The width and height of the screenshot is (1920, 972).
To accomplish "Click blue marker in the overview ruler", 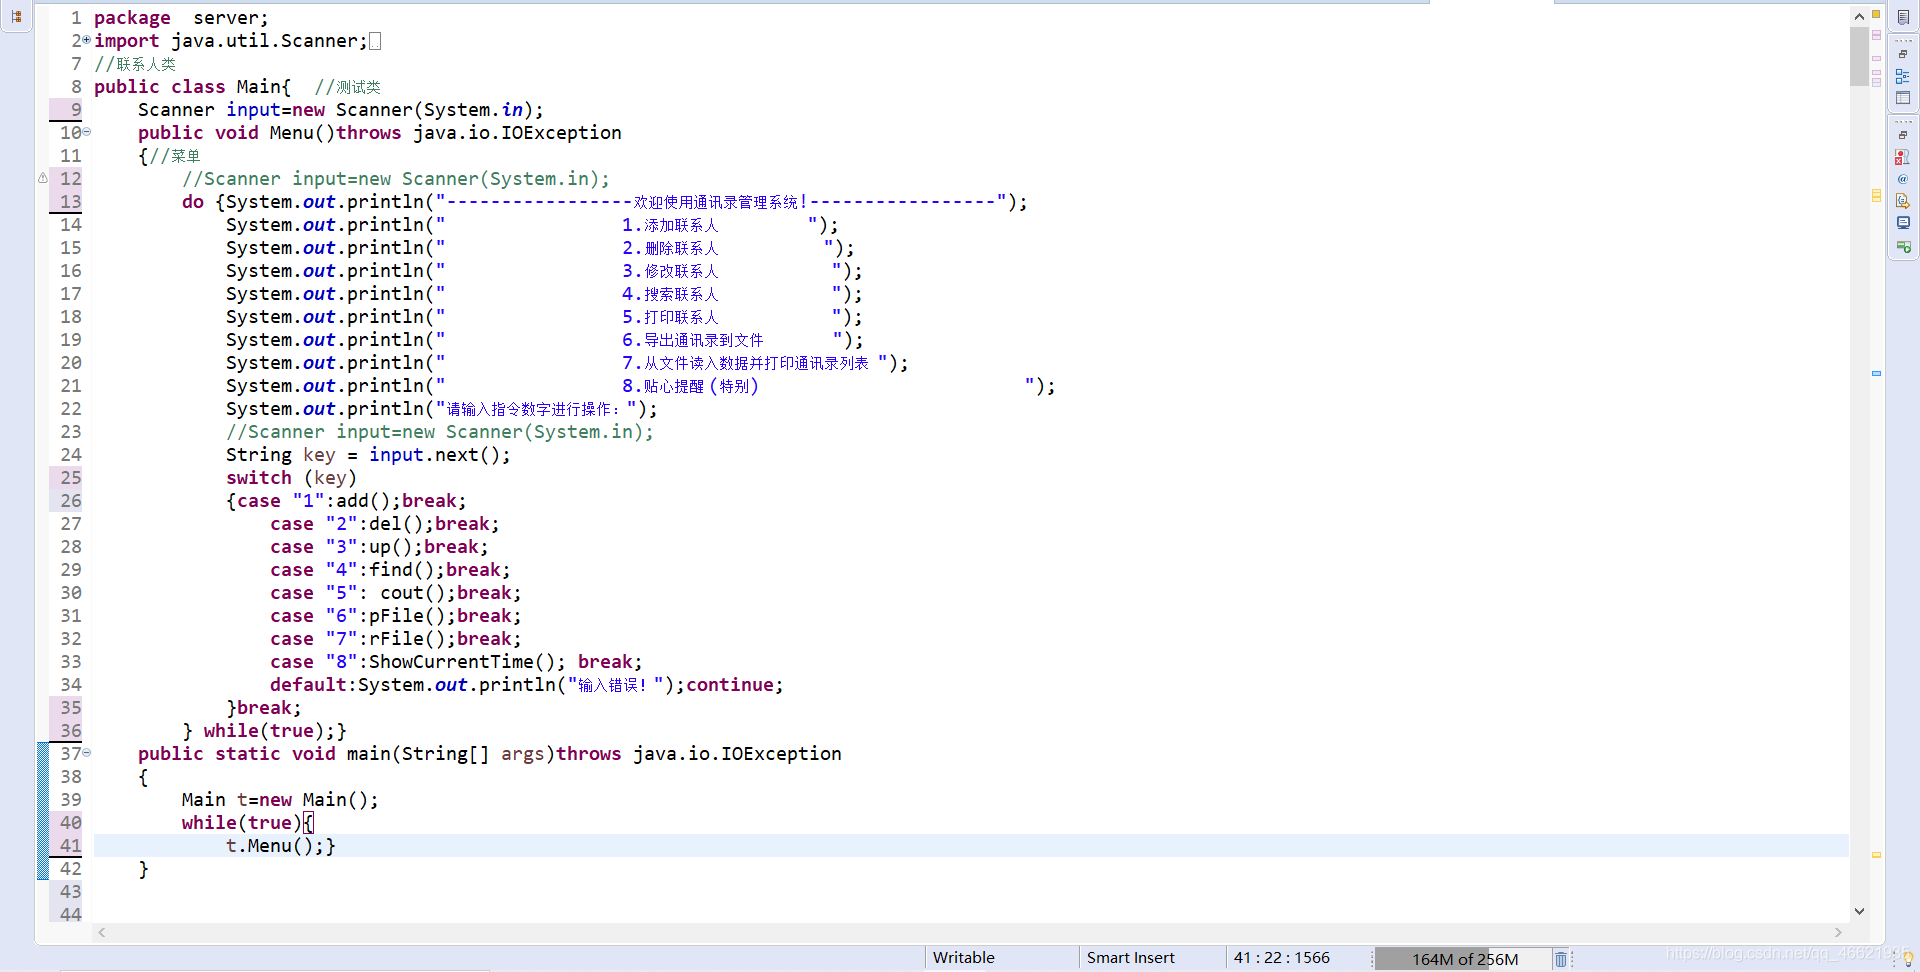I will tap(1876, 373).
